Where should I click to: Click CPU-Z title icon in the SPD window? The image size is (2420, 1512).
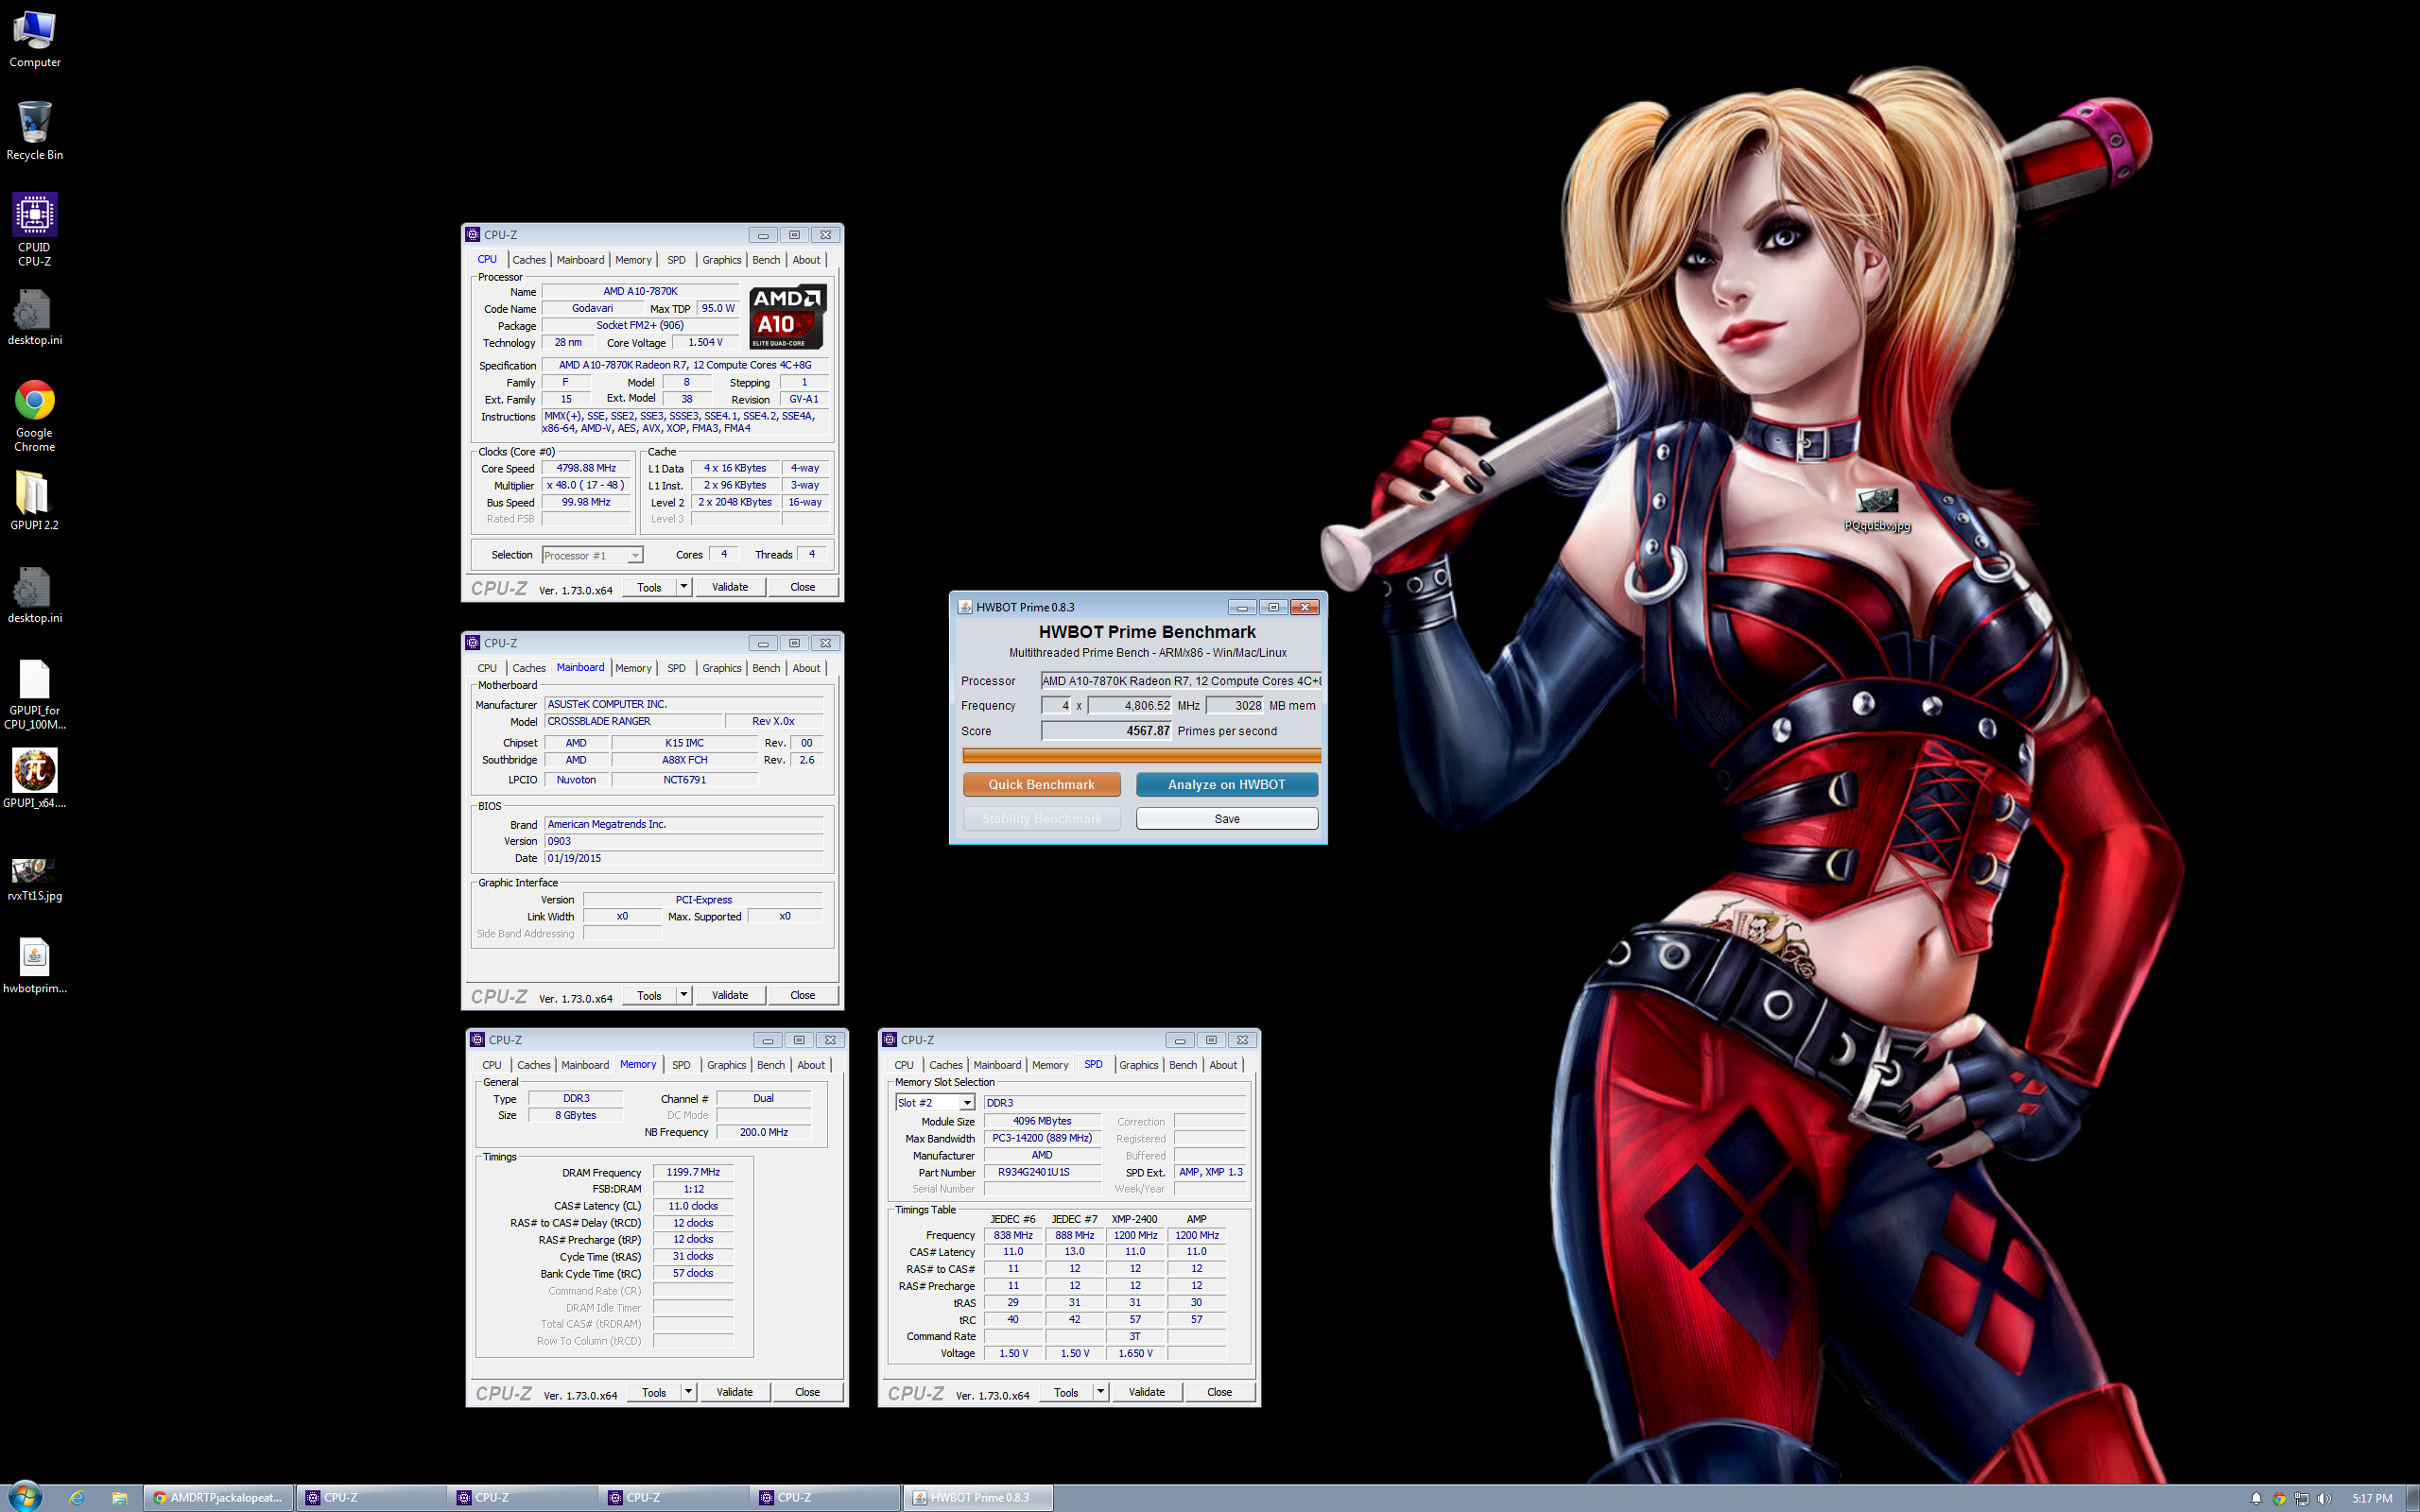pos(889,1040)
